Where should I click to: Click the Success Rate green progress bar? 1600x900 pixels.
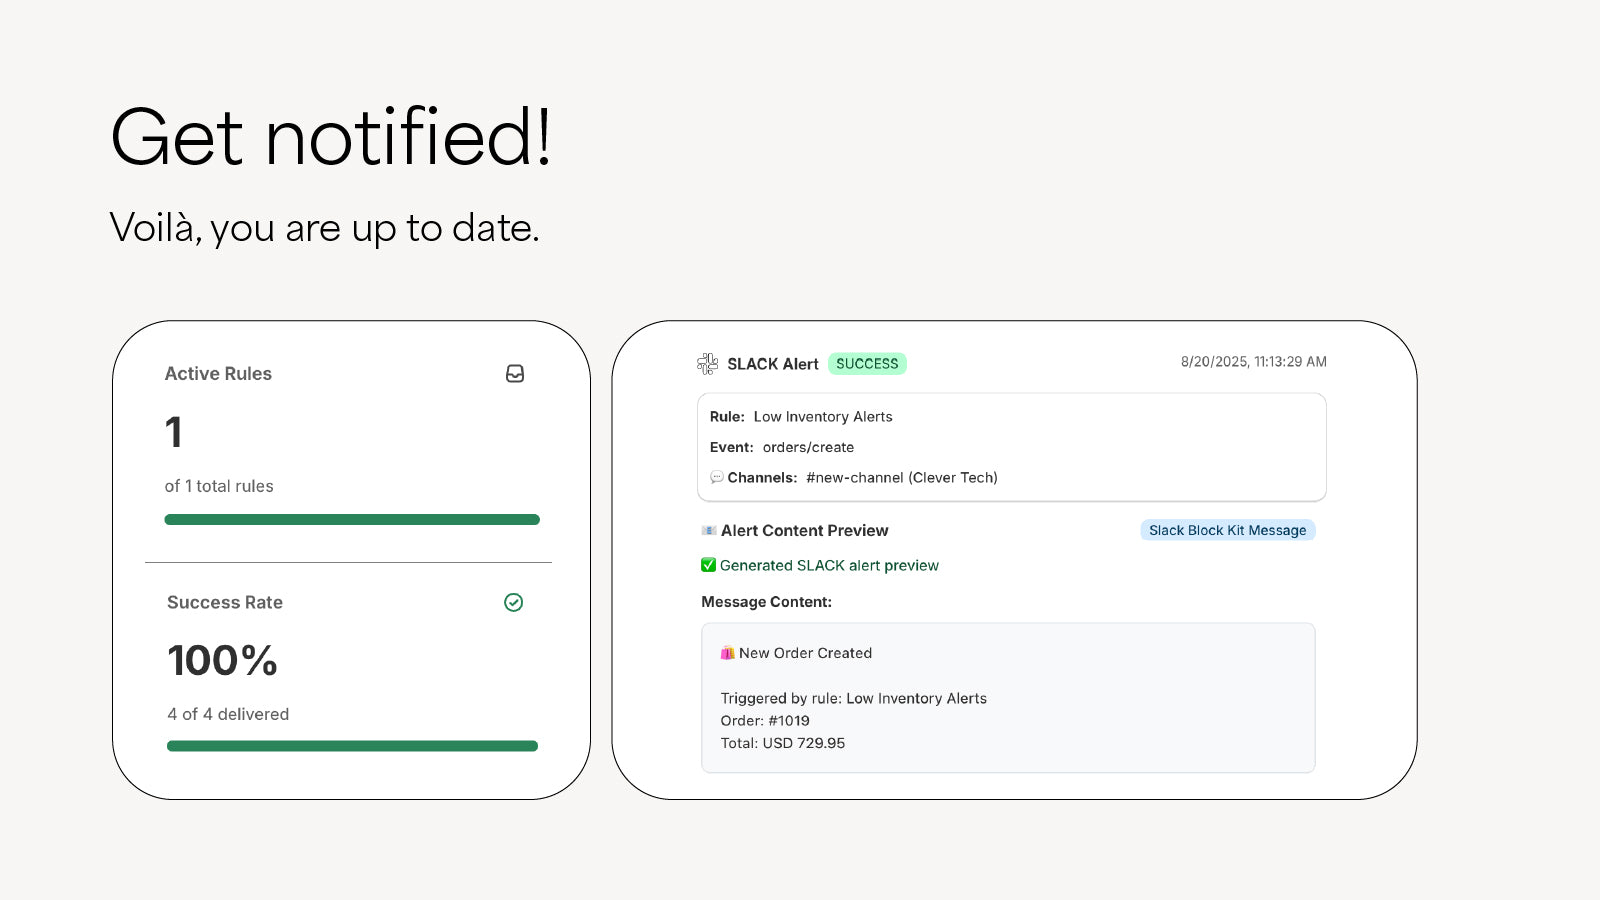tap(352, 746)
